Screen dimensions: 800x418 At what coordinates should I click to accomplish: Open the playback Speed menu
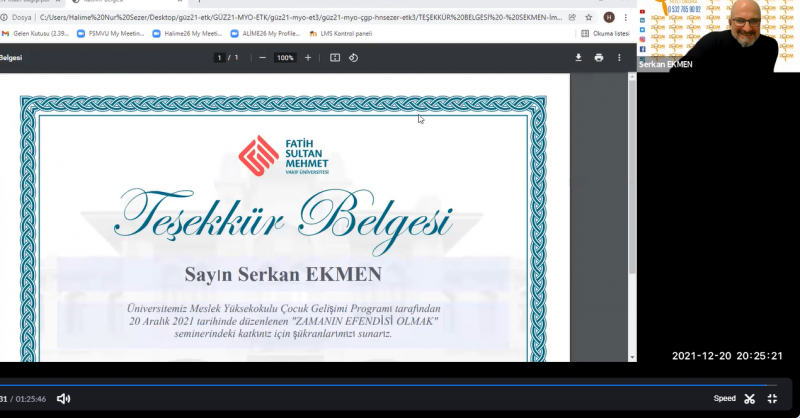(x=724, y=398)
